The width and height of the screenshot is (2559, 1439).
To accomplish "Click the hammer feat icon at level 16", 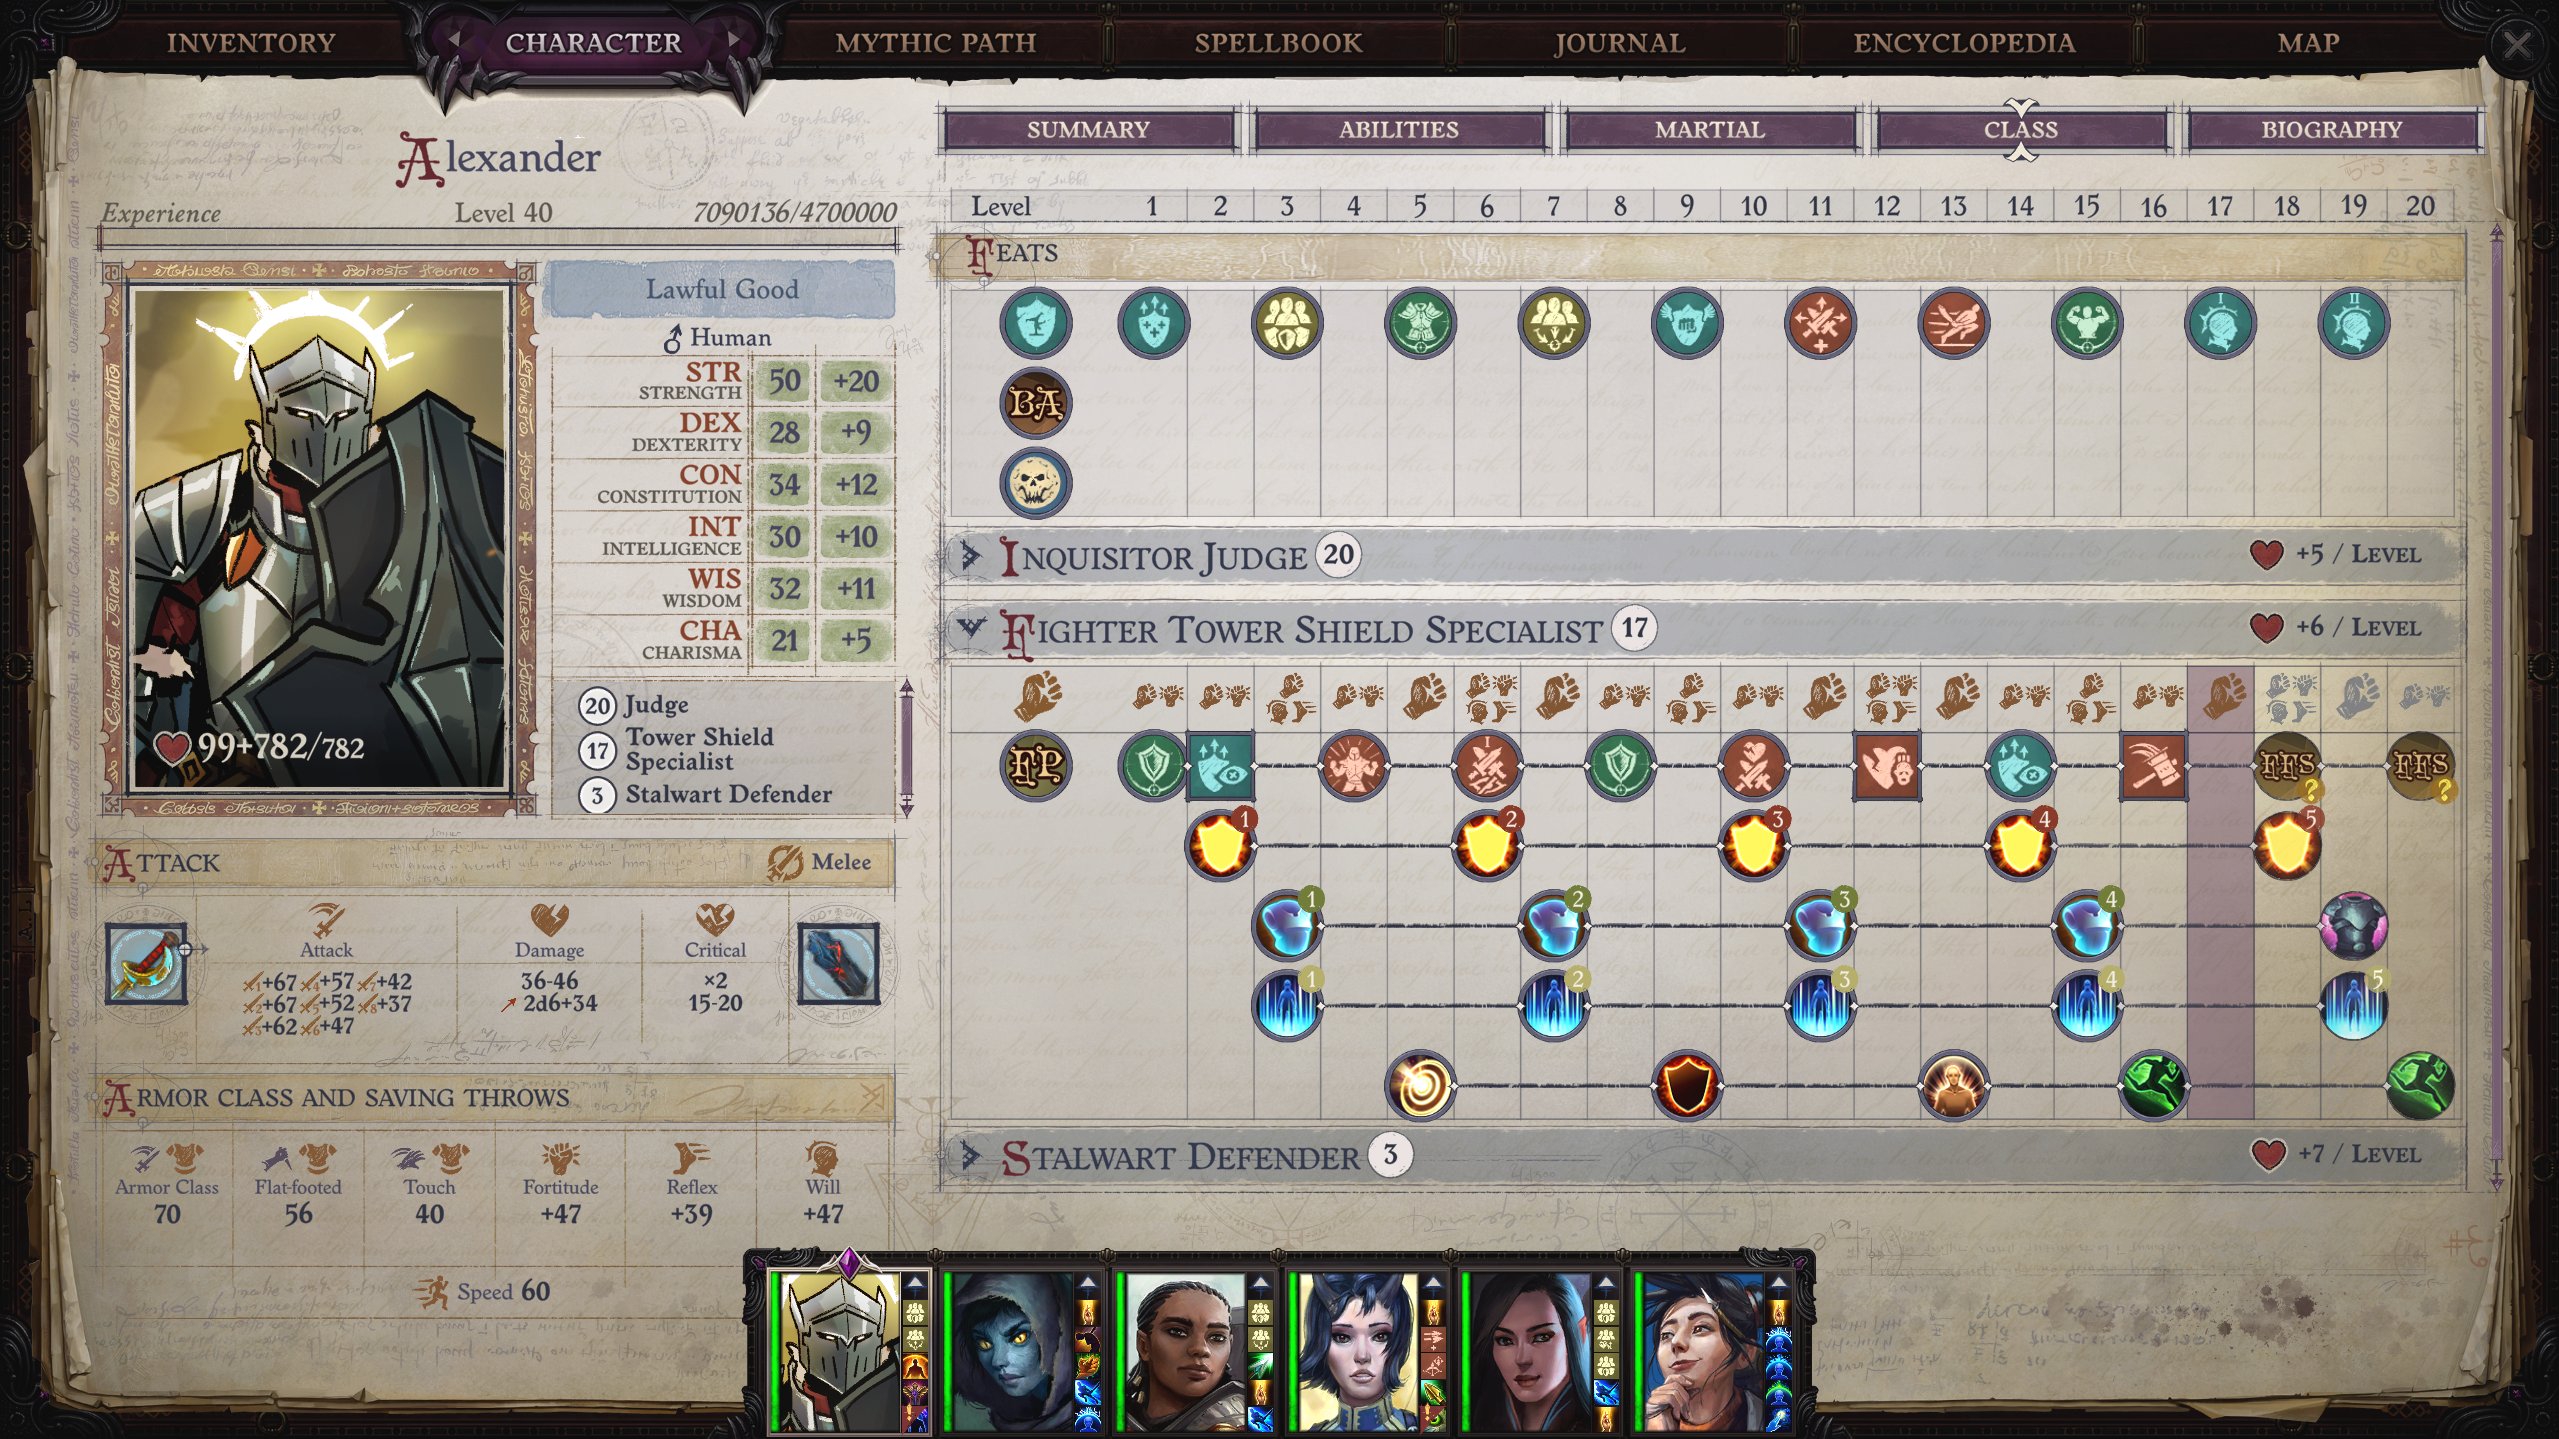I will (2153, 766).
